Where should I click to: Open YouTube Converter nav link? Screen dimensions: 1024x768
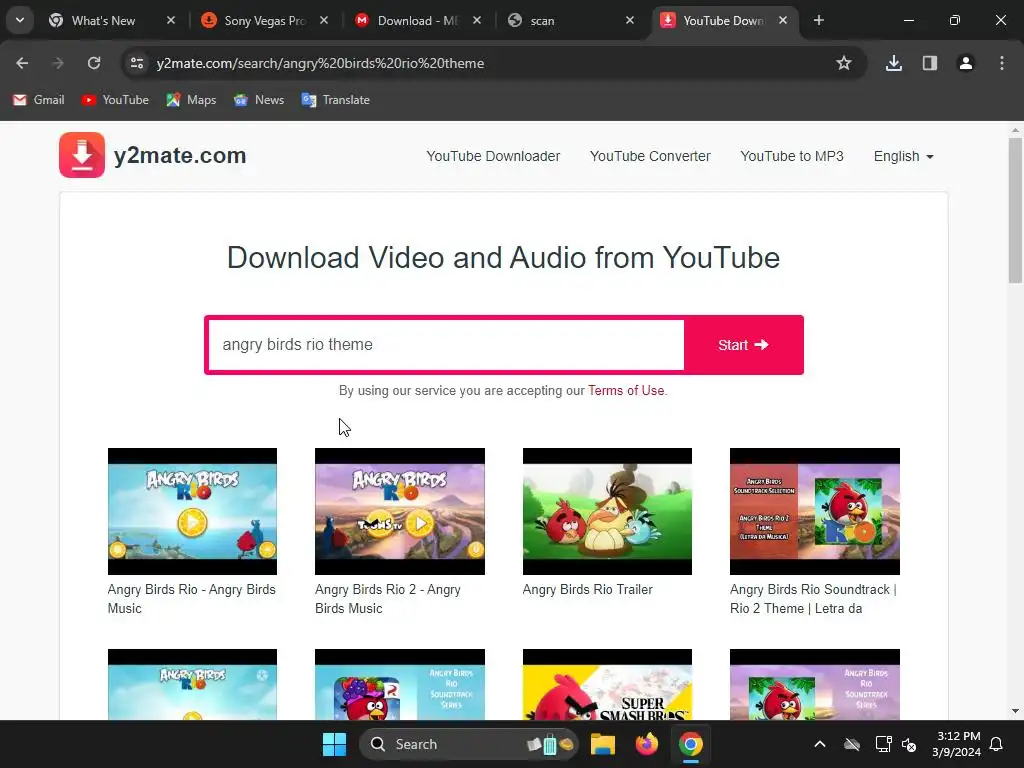650,156
